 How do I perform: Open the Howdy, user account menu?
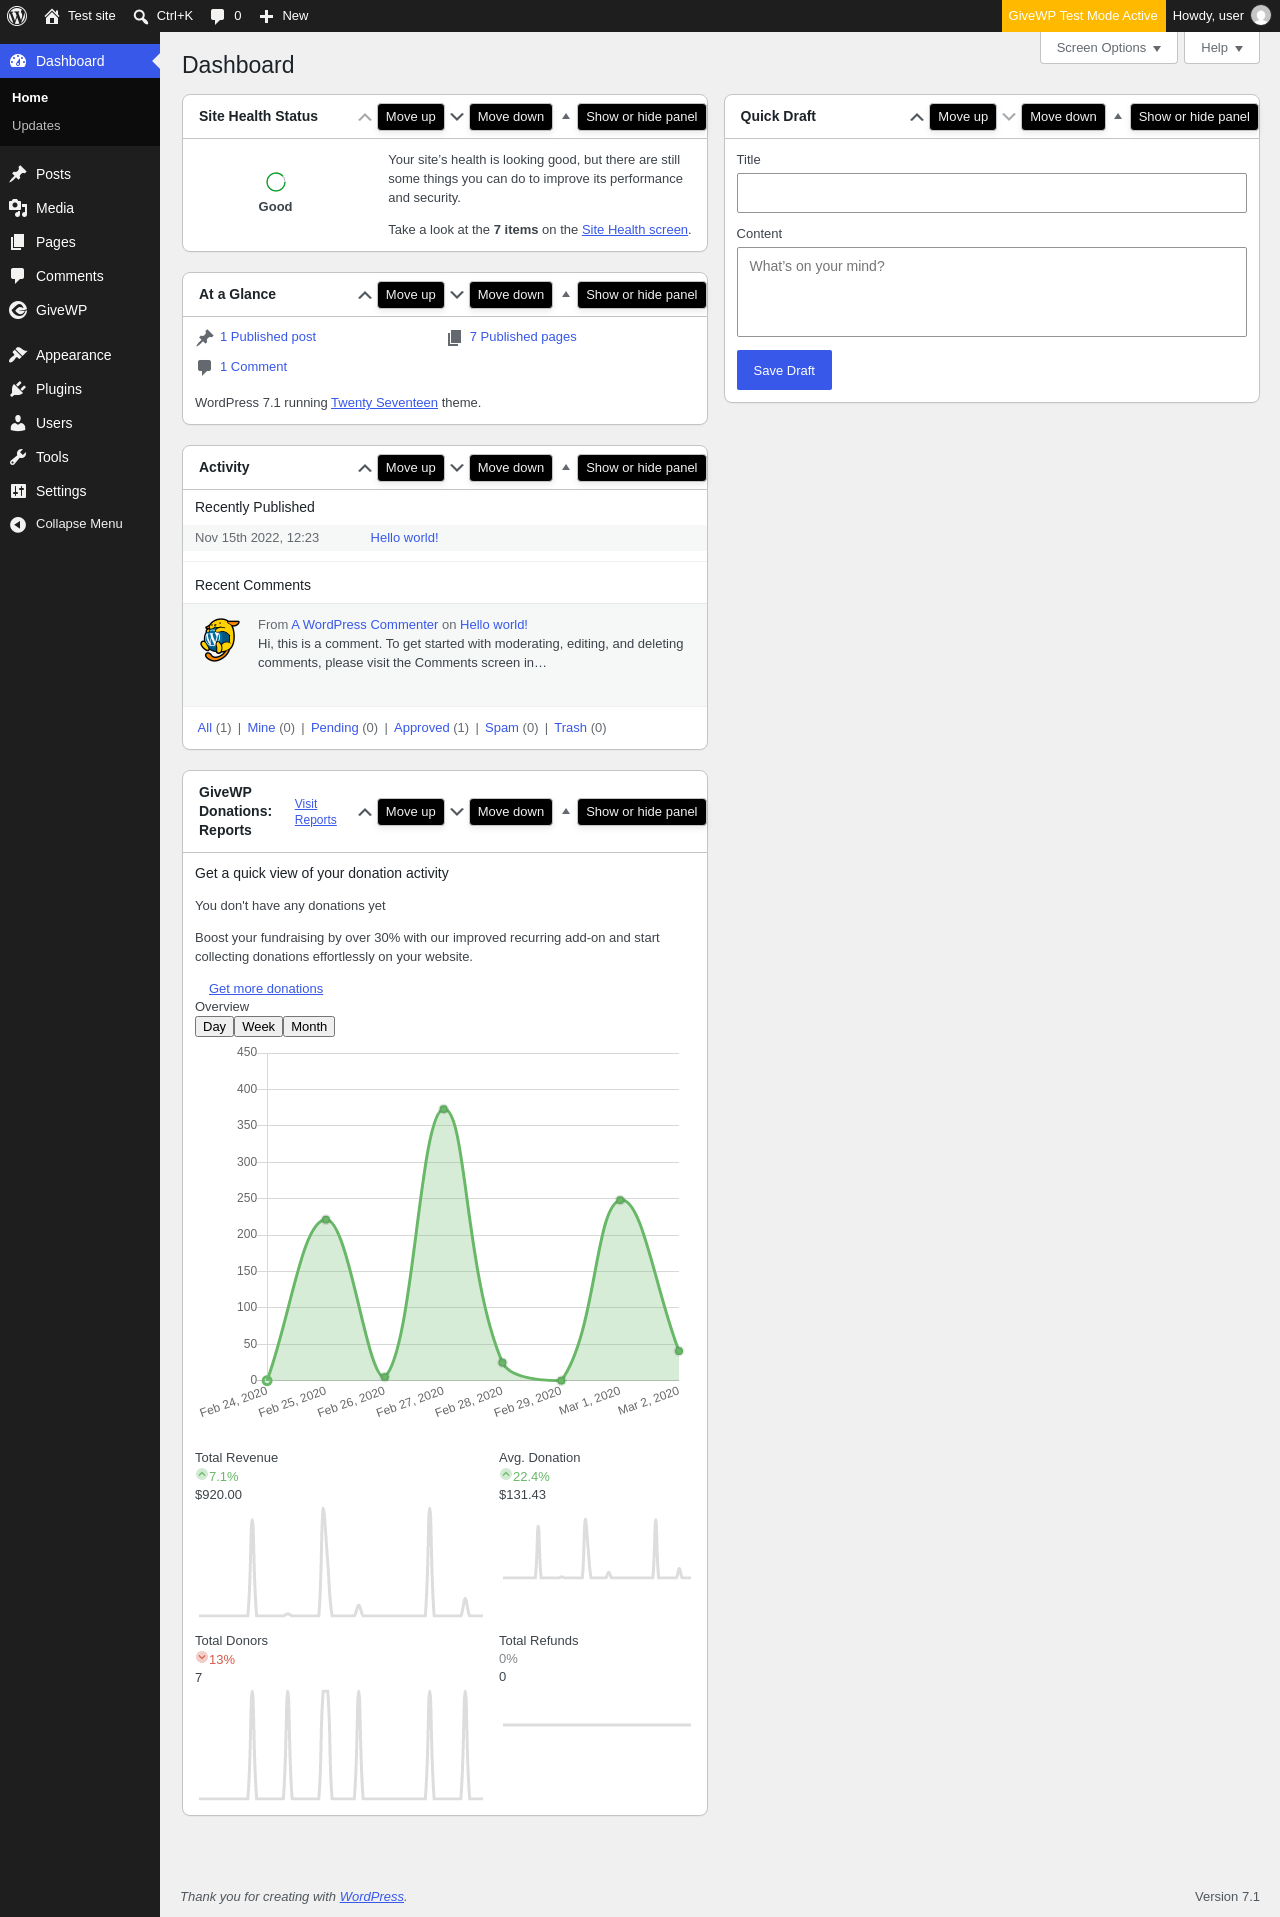click(x=1222, y=16)
